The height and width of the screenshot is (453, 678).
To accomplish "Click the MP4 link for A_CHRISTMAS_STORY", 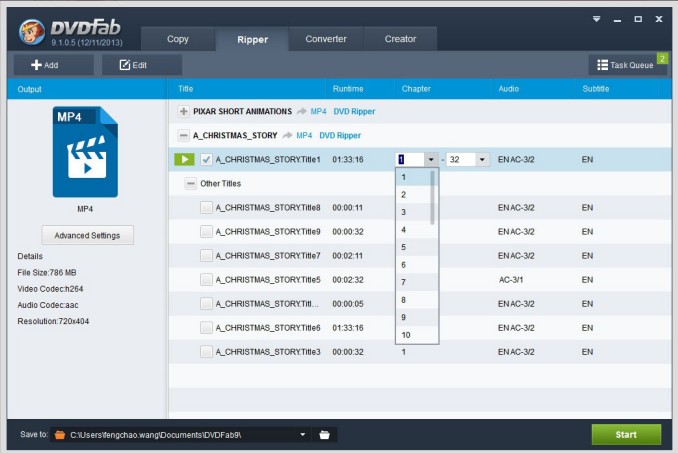I will (x=304, y=136).
